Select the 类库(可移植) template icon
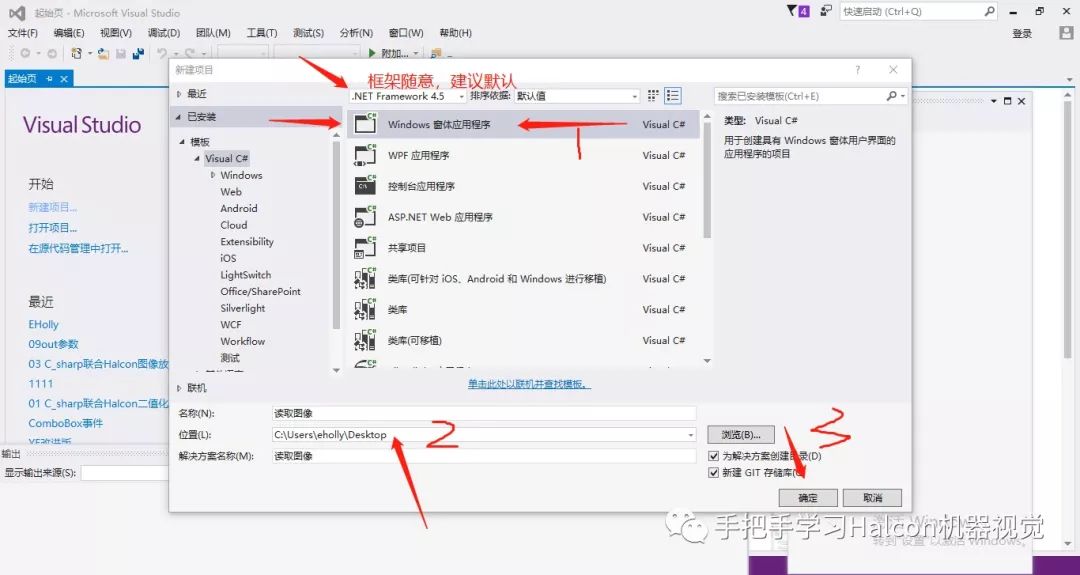 point(364,340)
